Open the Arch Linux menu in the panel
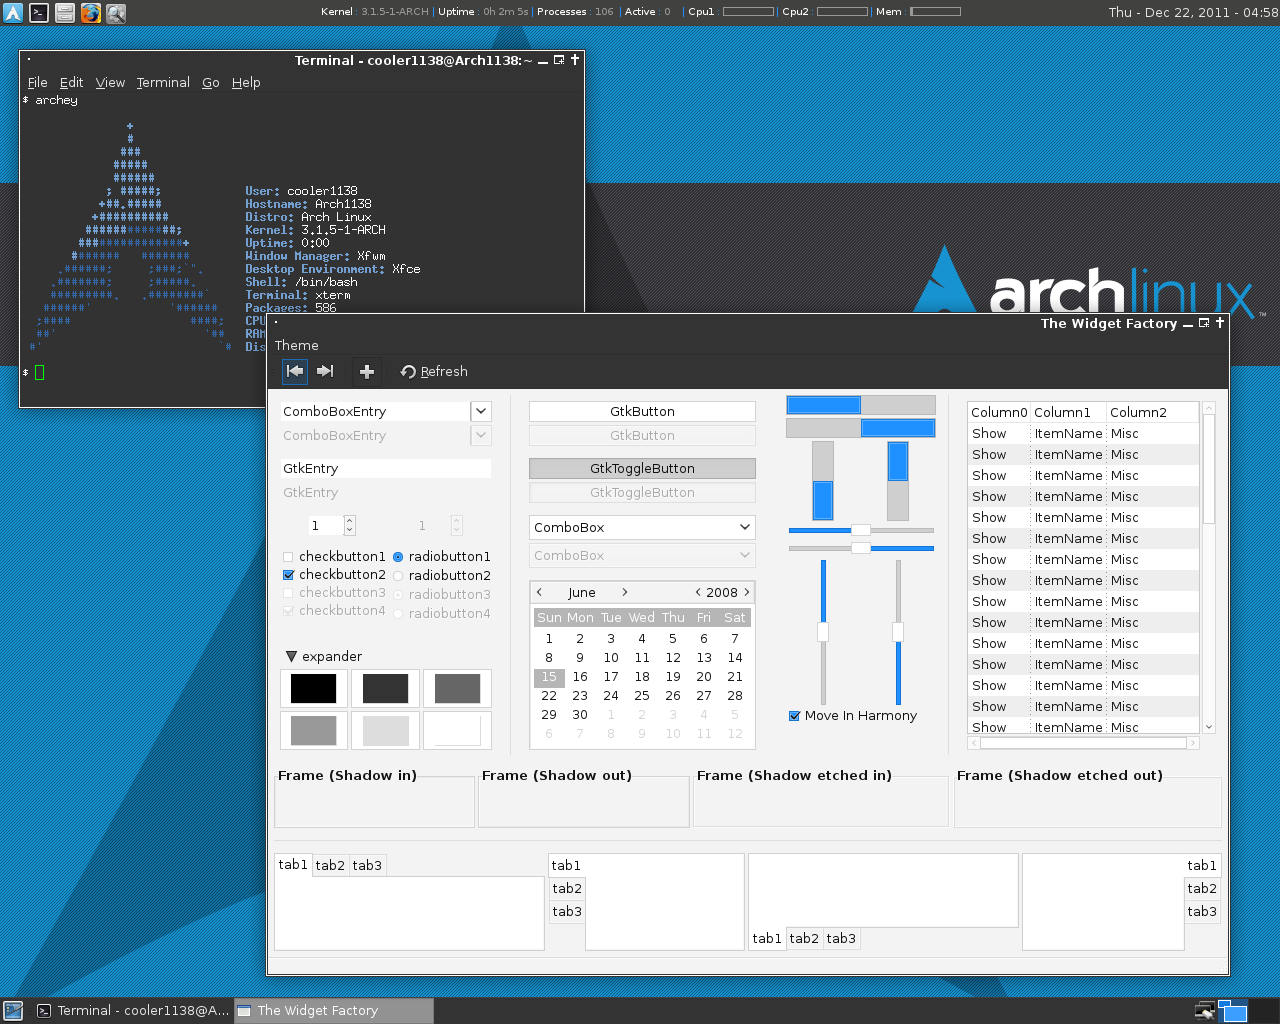Screen dimensions: 1280x1024 tap(12, 13)
